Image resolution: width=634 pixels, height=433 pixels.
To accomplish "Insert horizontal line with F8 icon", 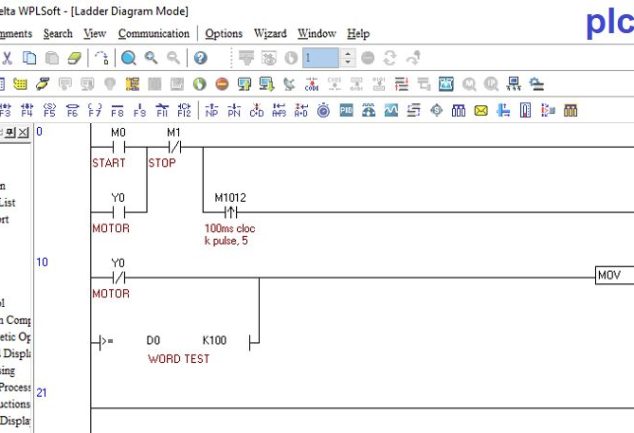I will coord(117,110).
